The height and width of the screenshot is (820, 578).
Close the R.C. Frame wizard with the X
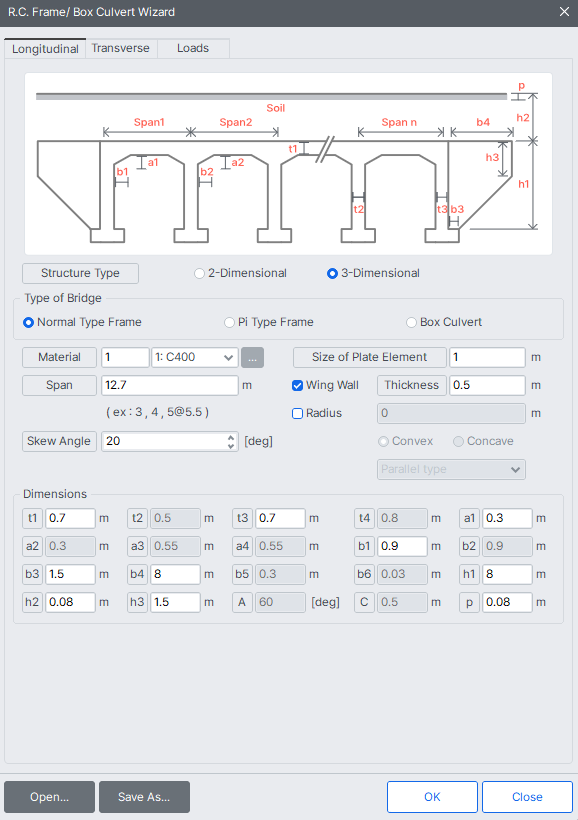click(562, 13)
